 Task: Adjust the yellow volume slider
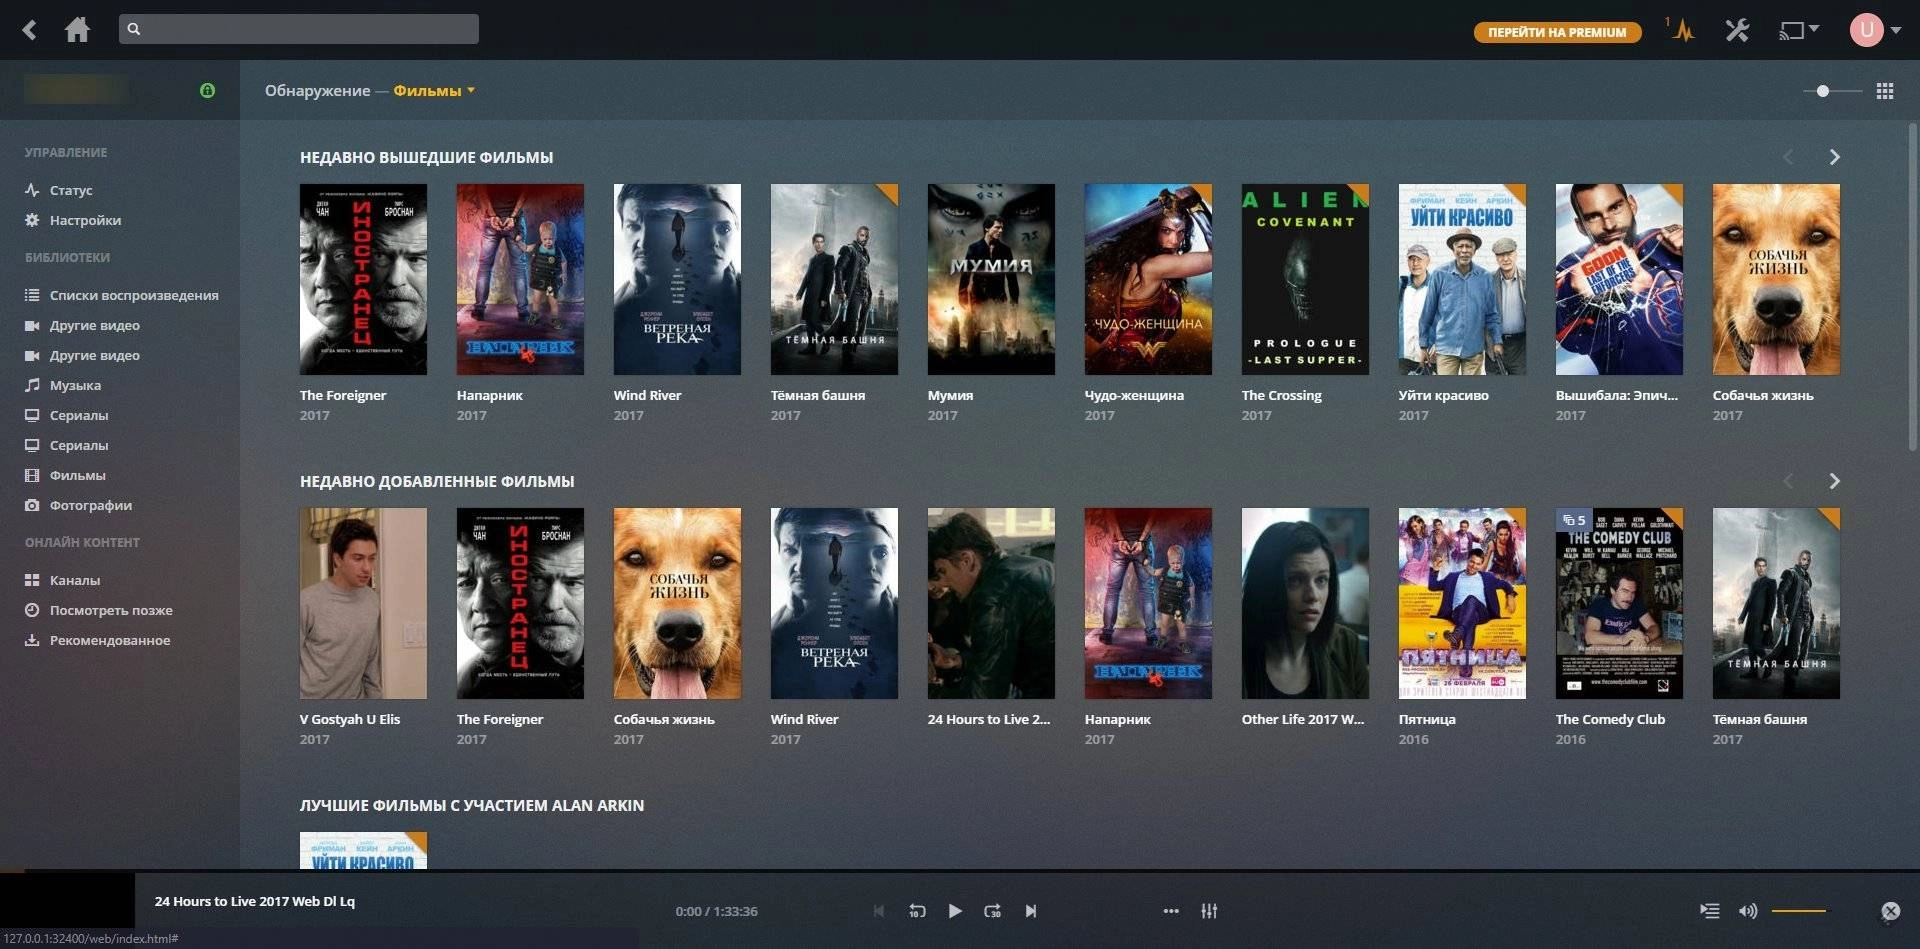click(x=1799, y=911)
